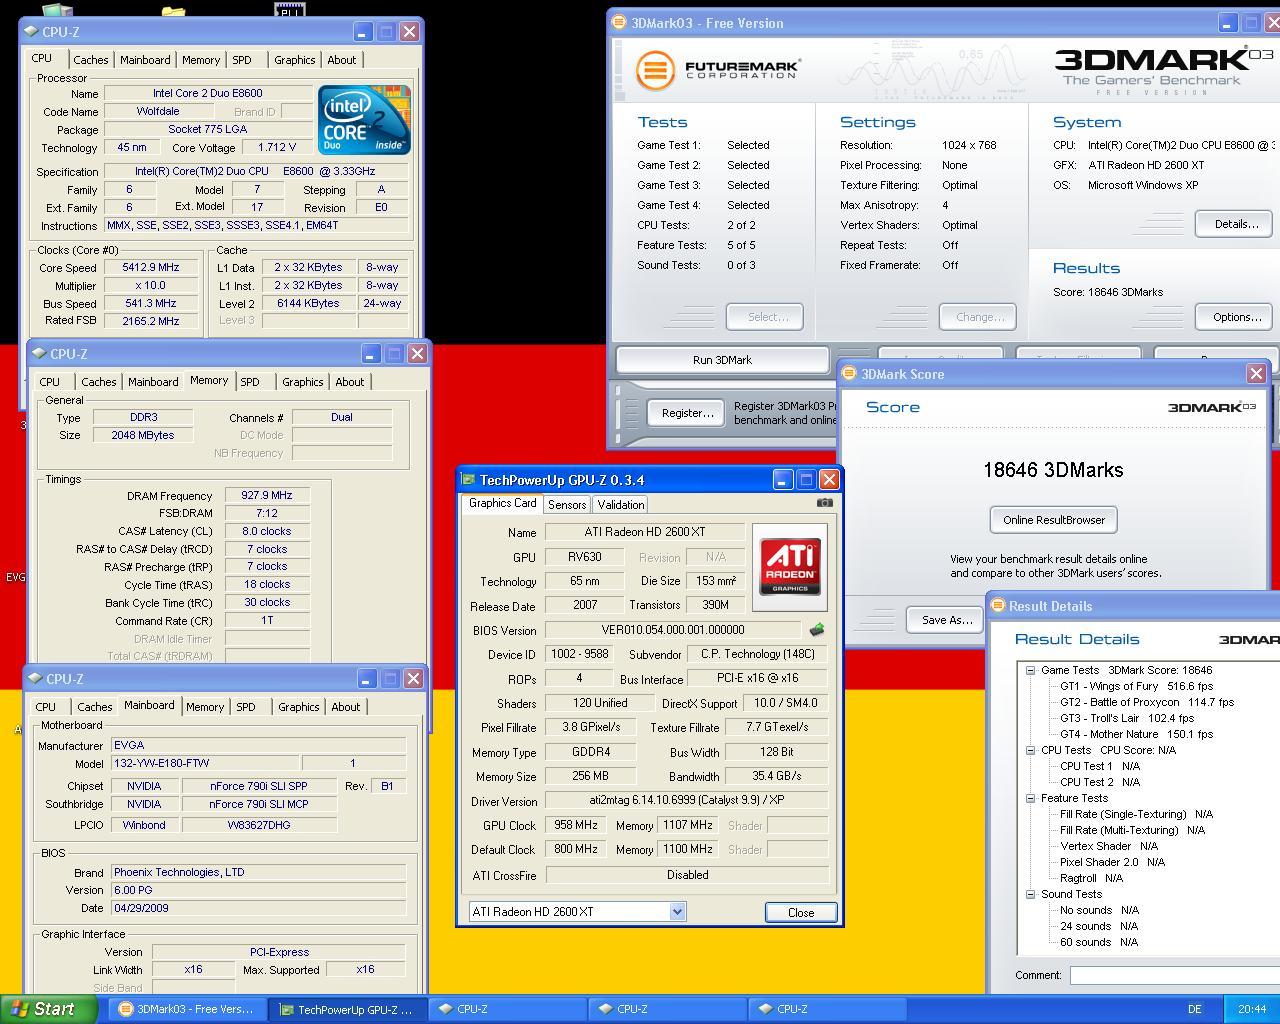Viewport: 1280px width, 1024px height.
Task: Click the desktop folder icon at top
Action: point(173,12)
